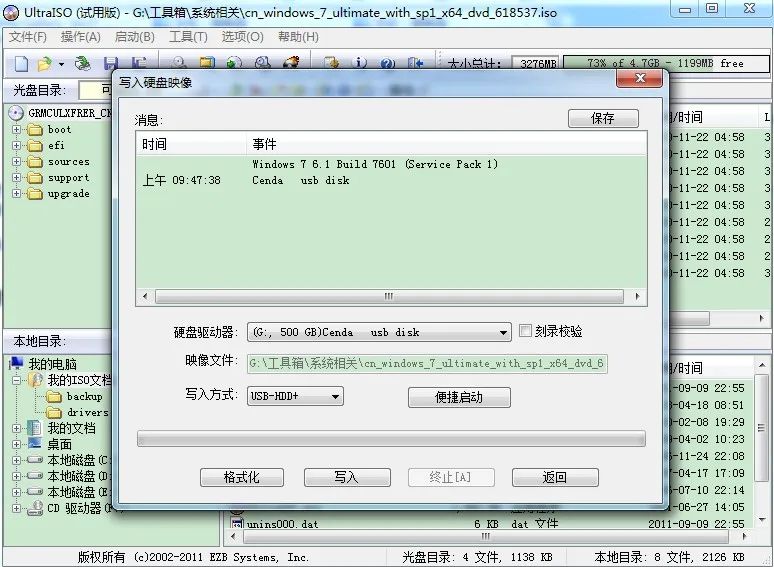Click the 我的文档 documents icon

35,428
